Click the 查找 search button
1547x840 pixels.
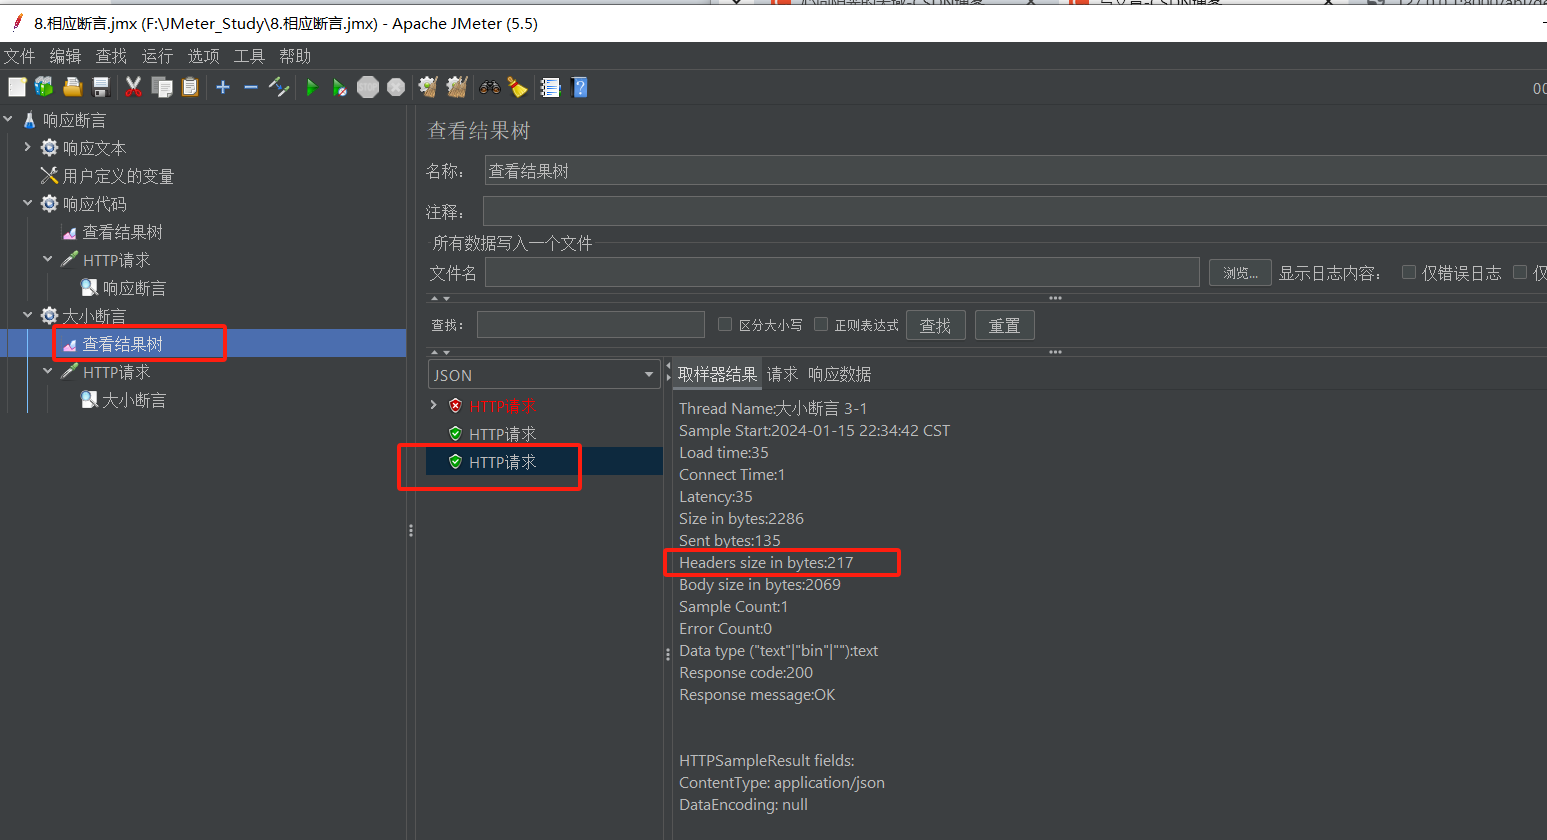(935, 325)
